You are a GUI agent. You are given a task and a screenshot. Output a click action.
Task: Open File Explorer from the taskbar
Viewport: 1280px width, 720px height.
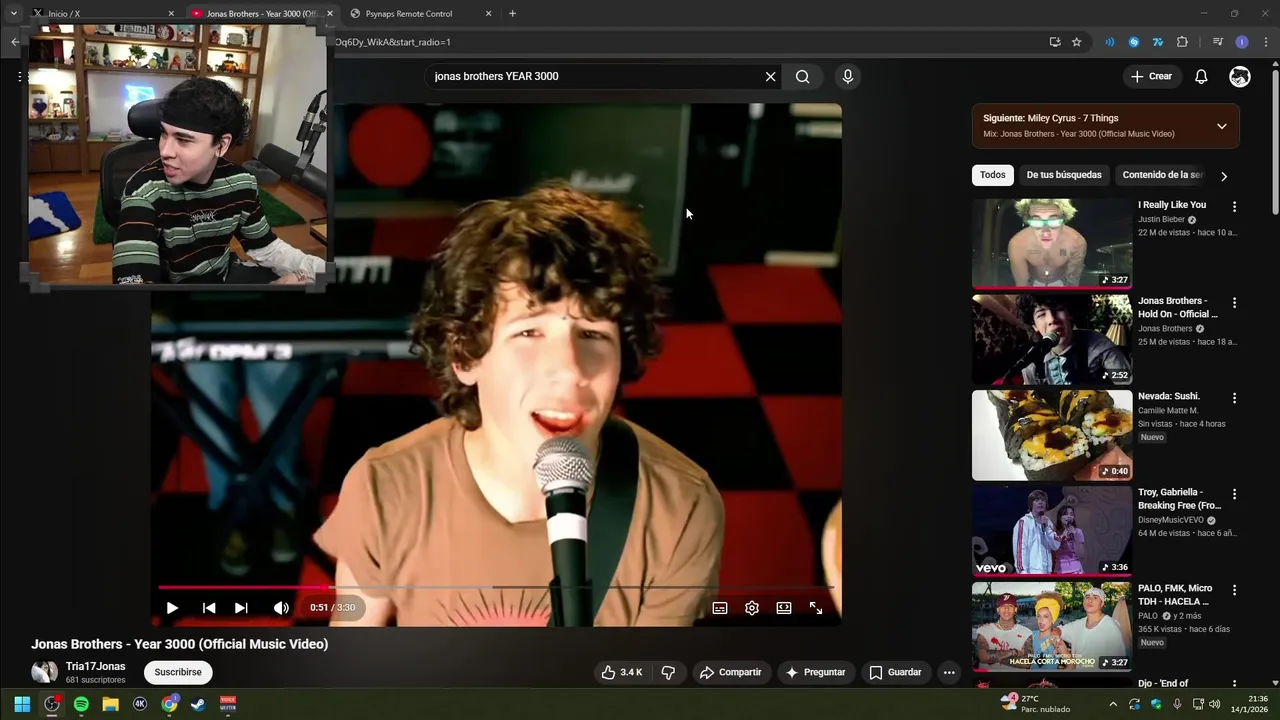click(111, 704)
